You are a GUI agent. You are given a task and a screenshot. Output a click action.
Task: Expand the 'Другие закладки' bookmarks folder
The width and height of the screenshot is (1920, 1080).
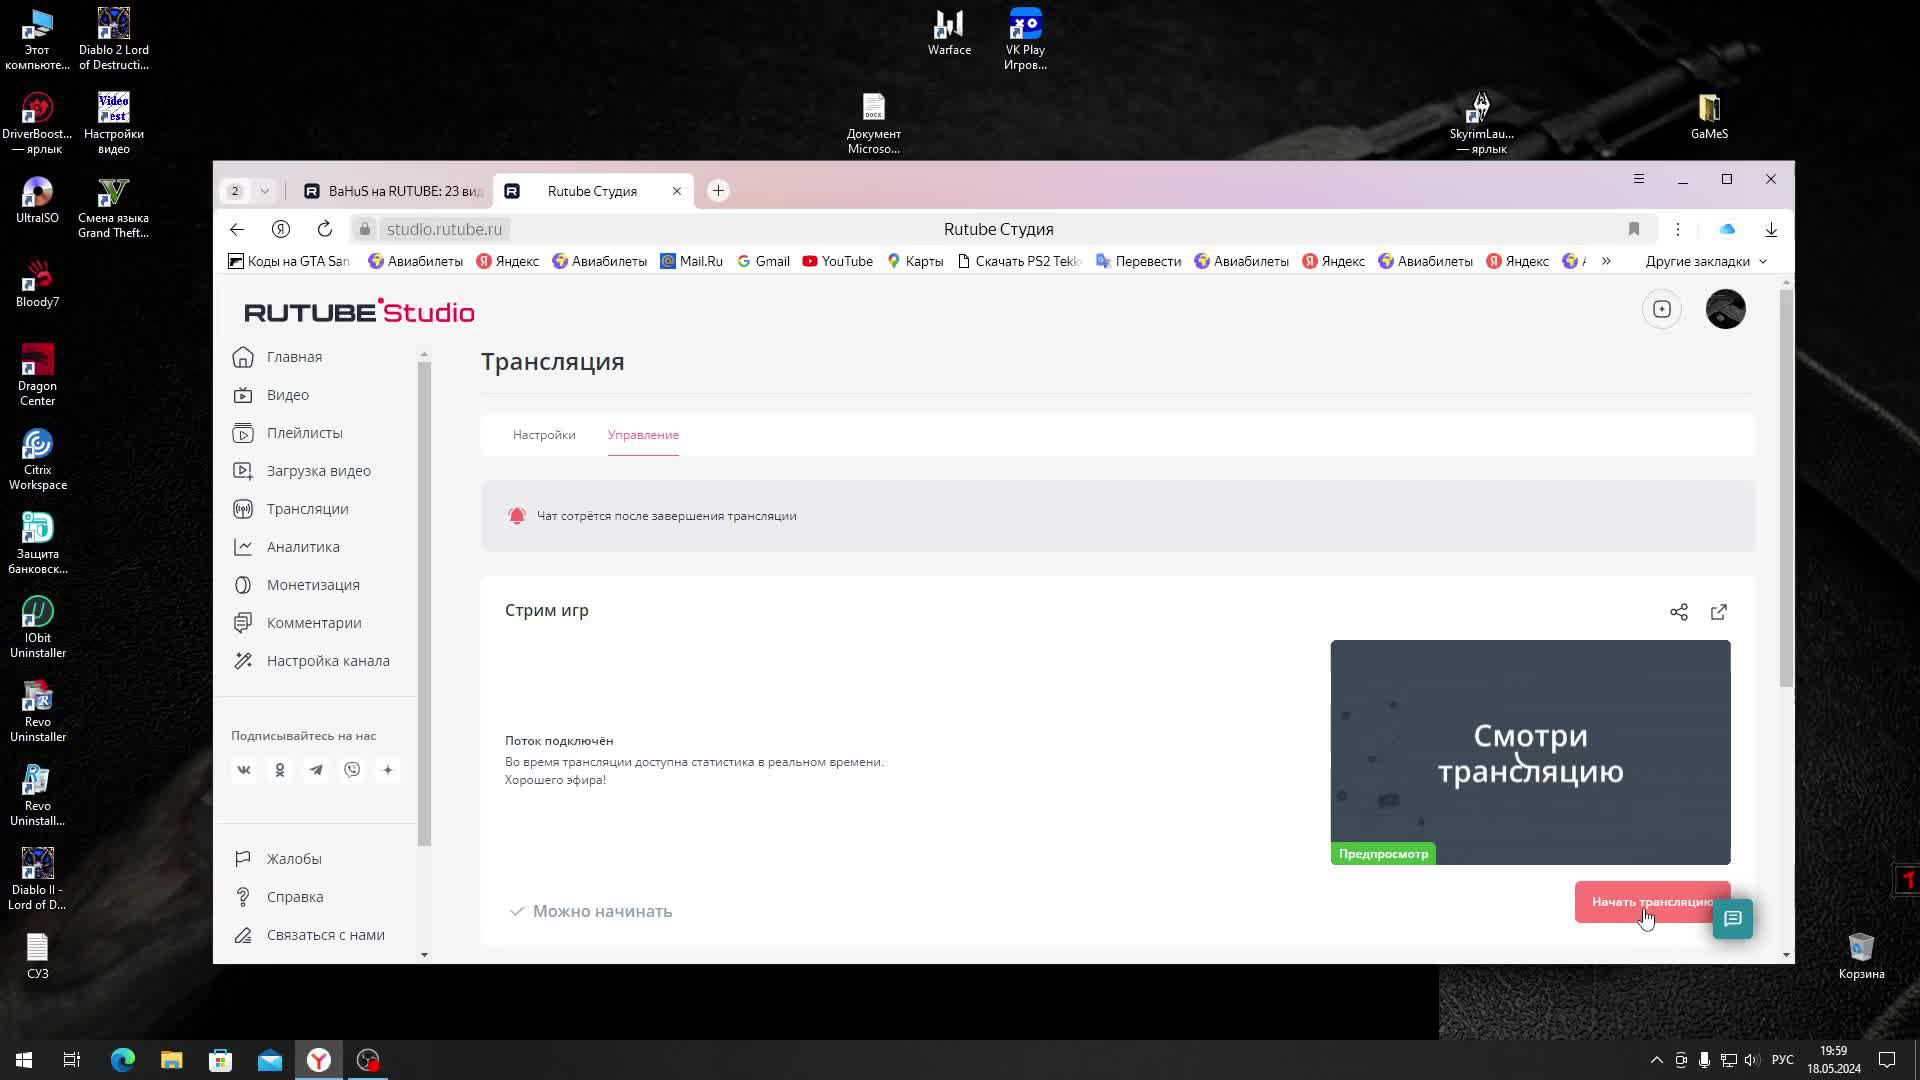click(1706, 261)
